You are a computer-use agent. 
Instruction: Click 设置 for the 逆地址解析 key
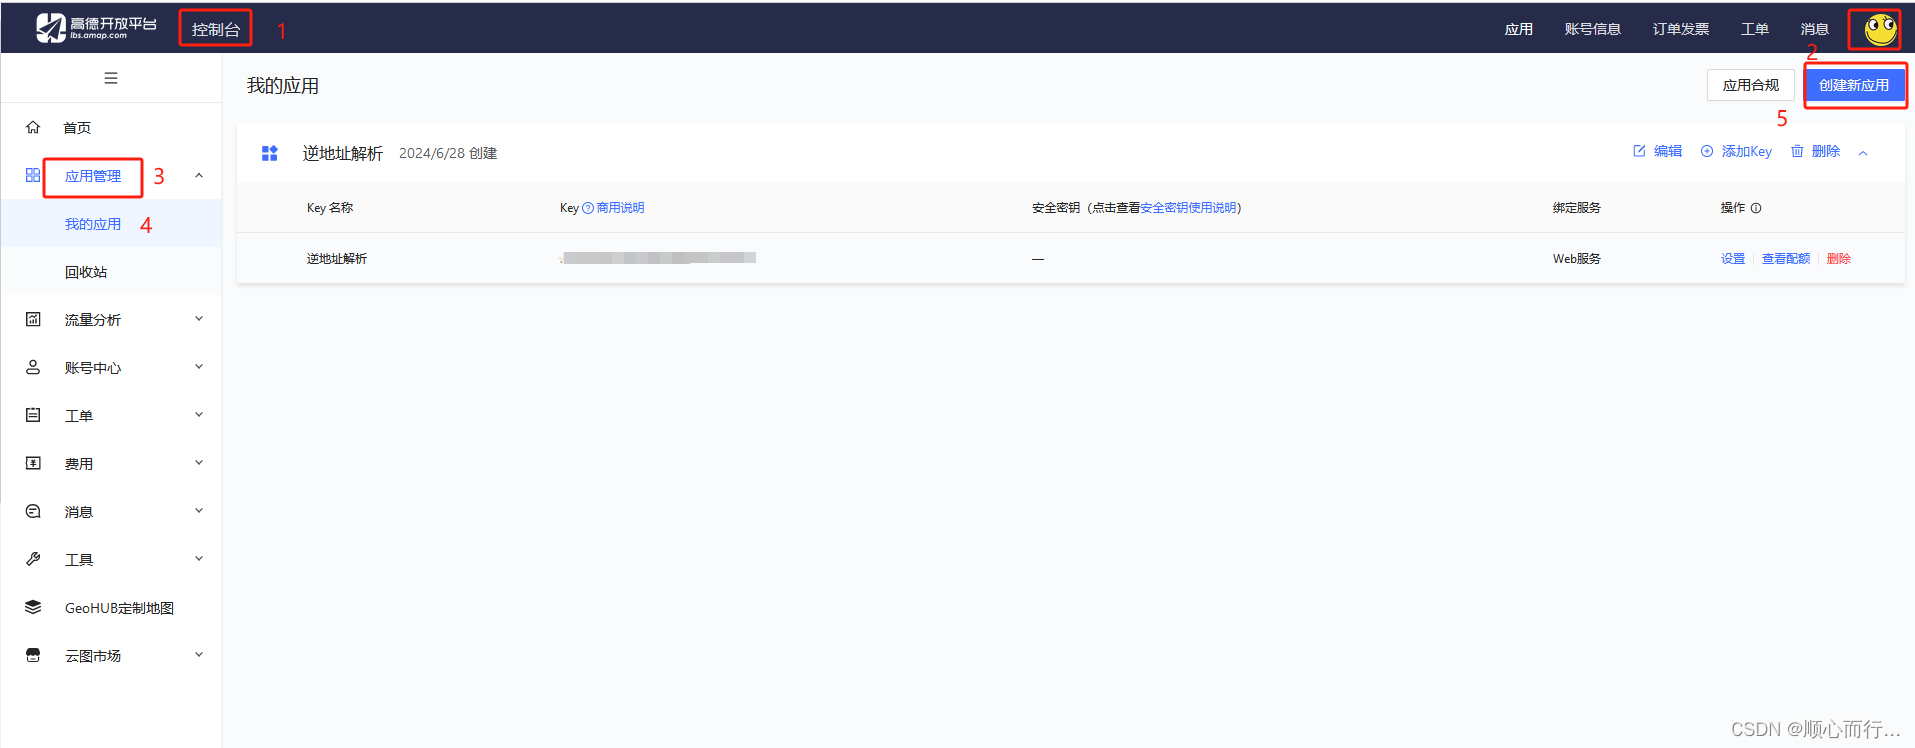(1733, 259)
